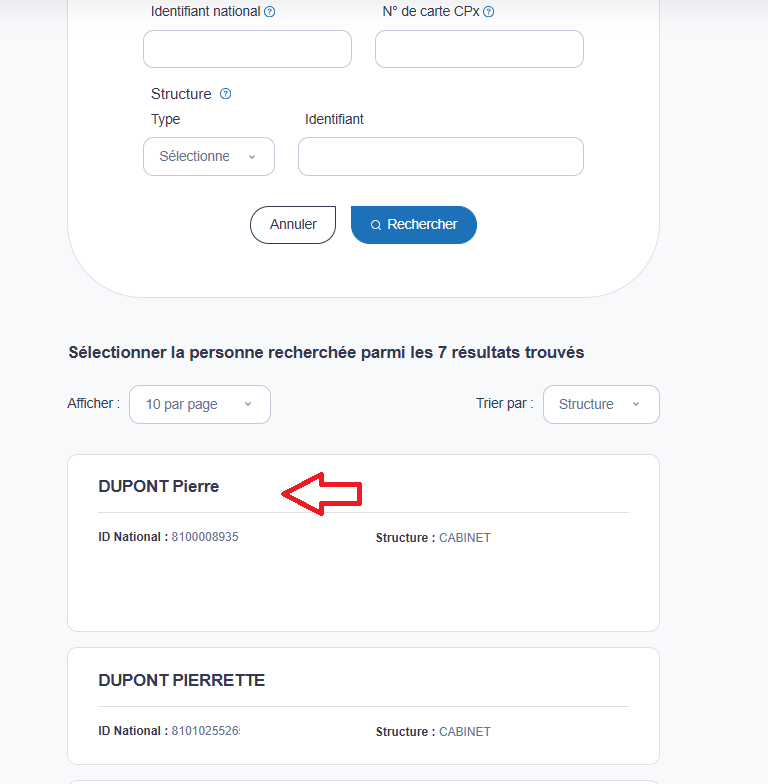The width and height of the screenshot is (768, 784).
Task: Focus the Identifiant national input field
Action: tap(248, 49)
